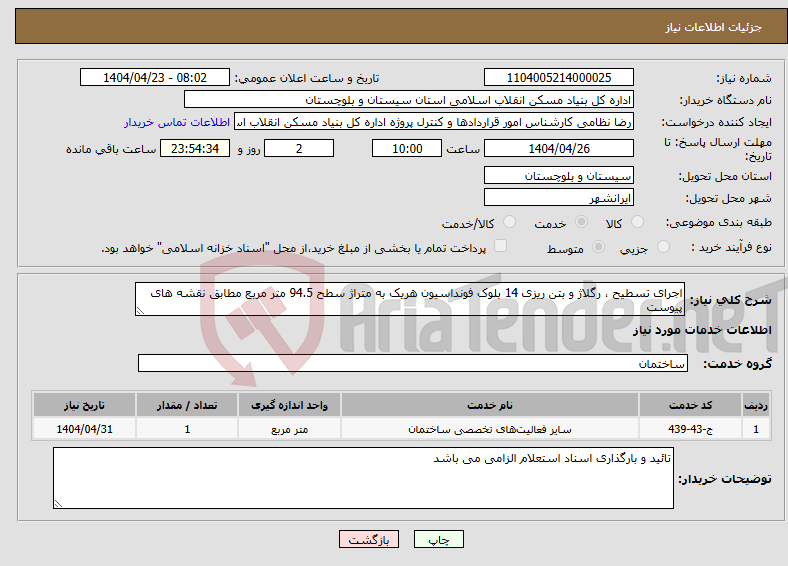This screenshot has width=788, height=566.
Task: Click the general description text area
Action: 410,299
